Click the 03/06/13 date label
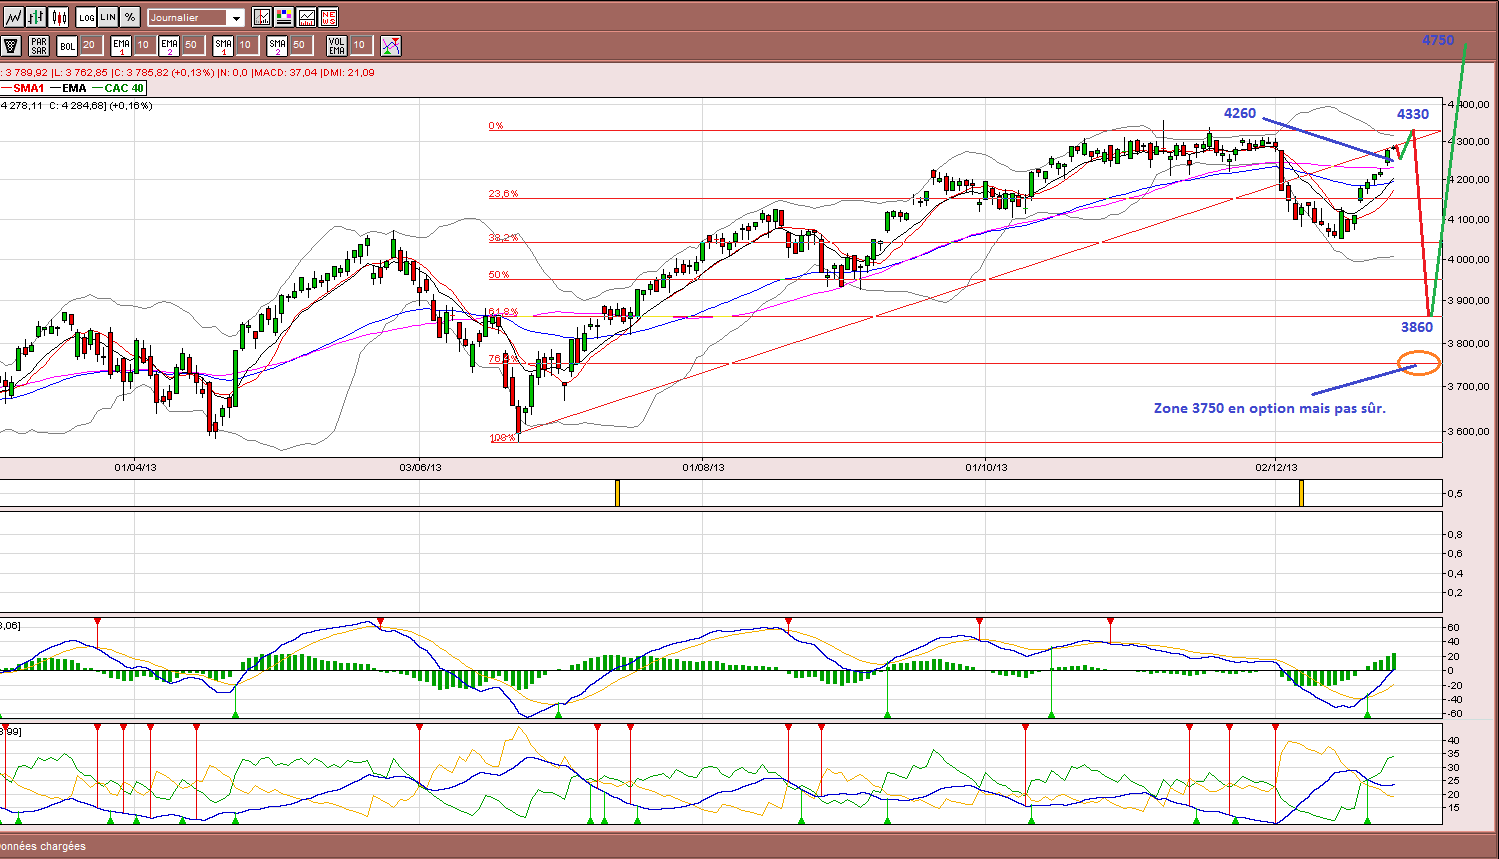This screenshot has height=859, width=1499. pos(420,467)
